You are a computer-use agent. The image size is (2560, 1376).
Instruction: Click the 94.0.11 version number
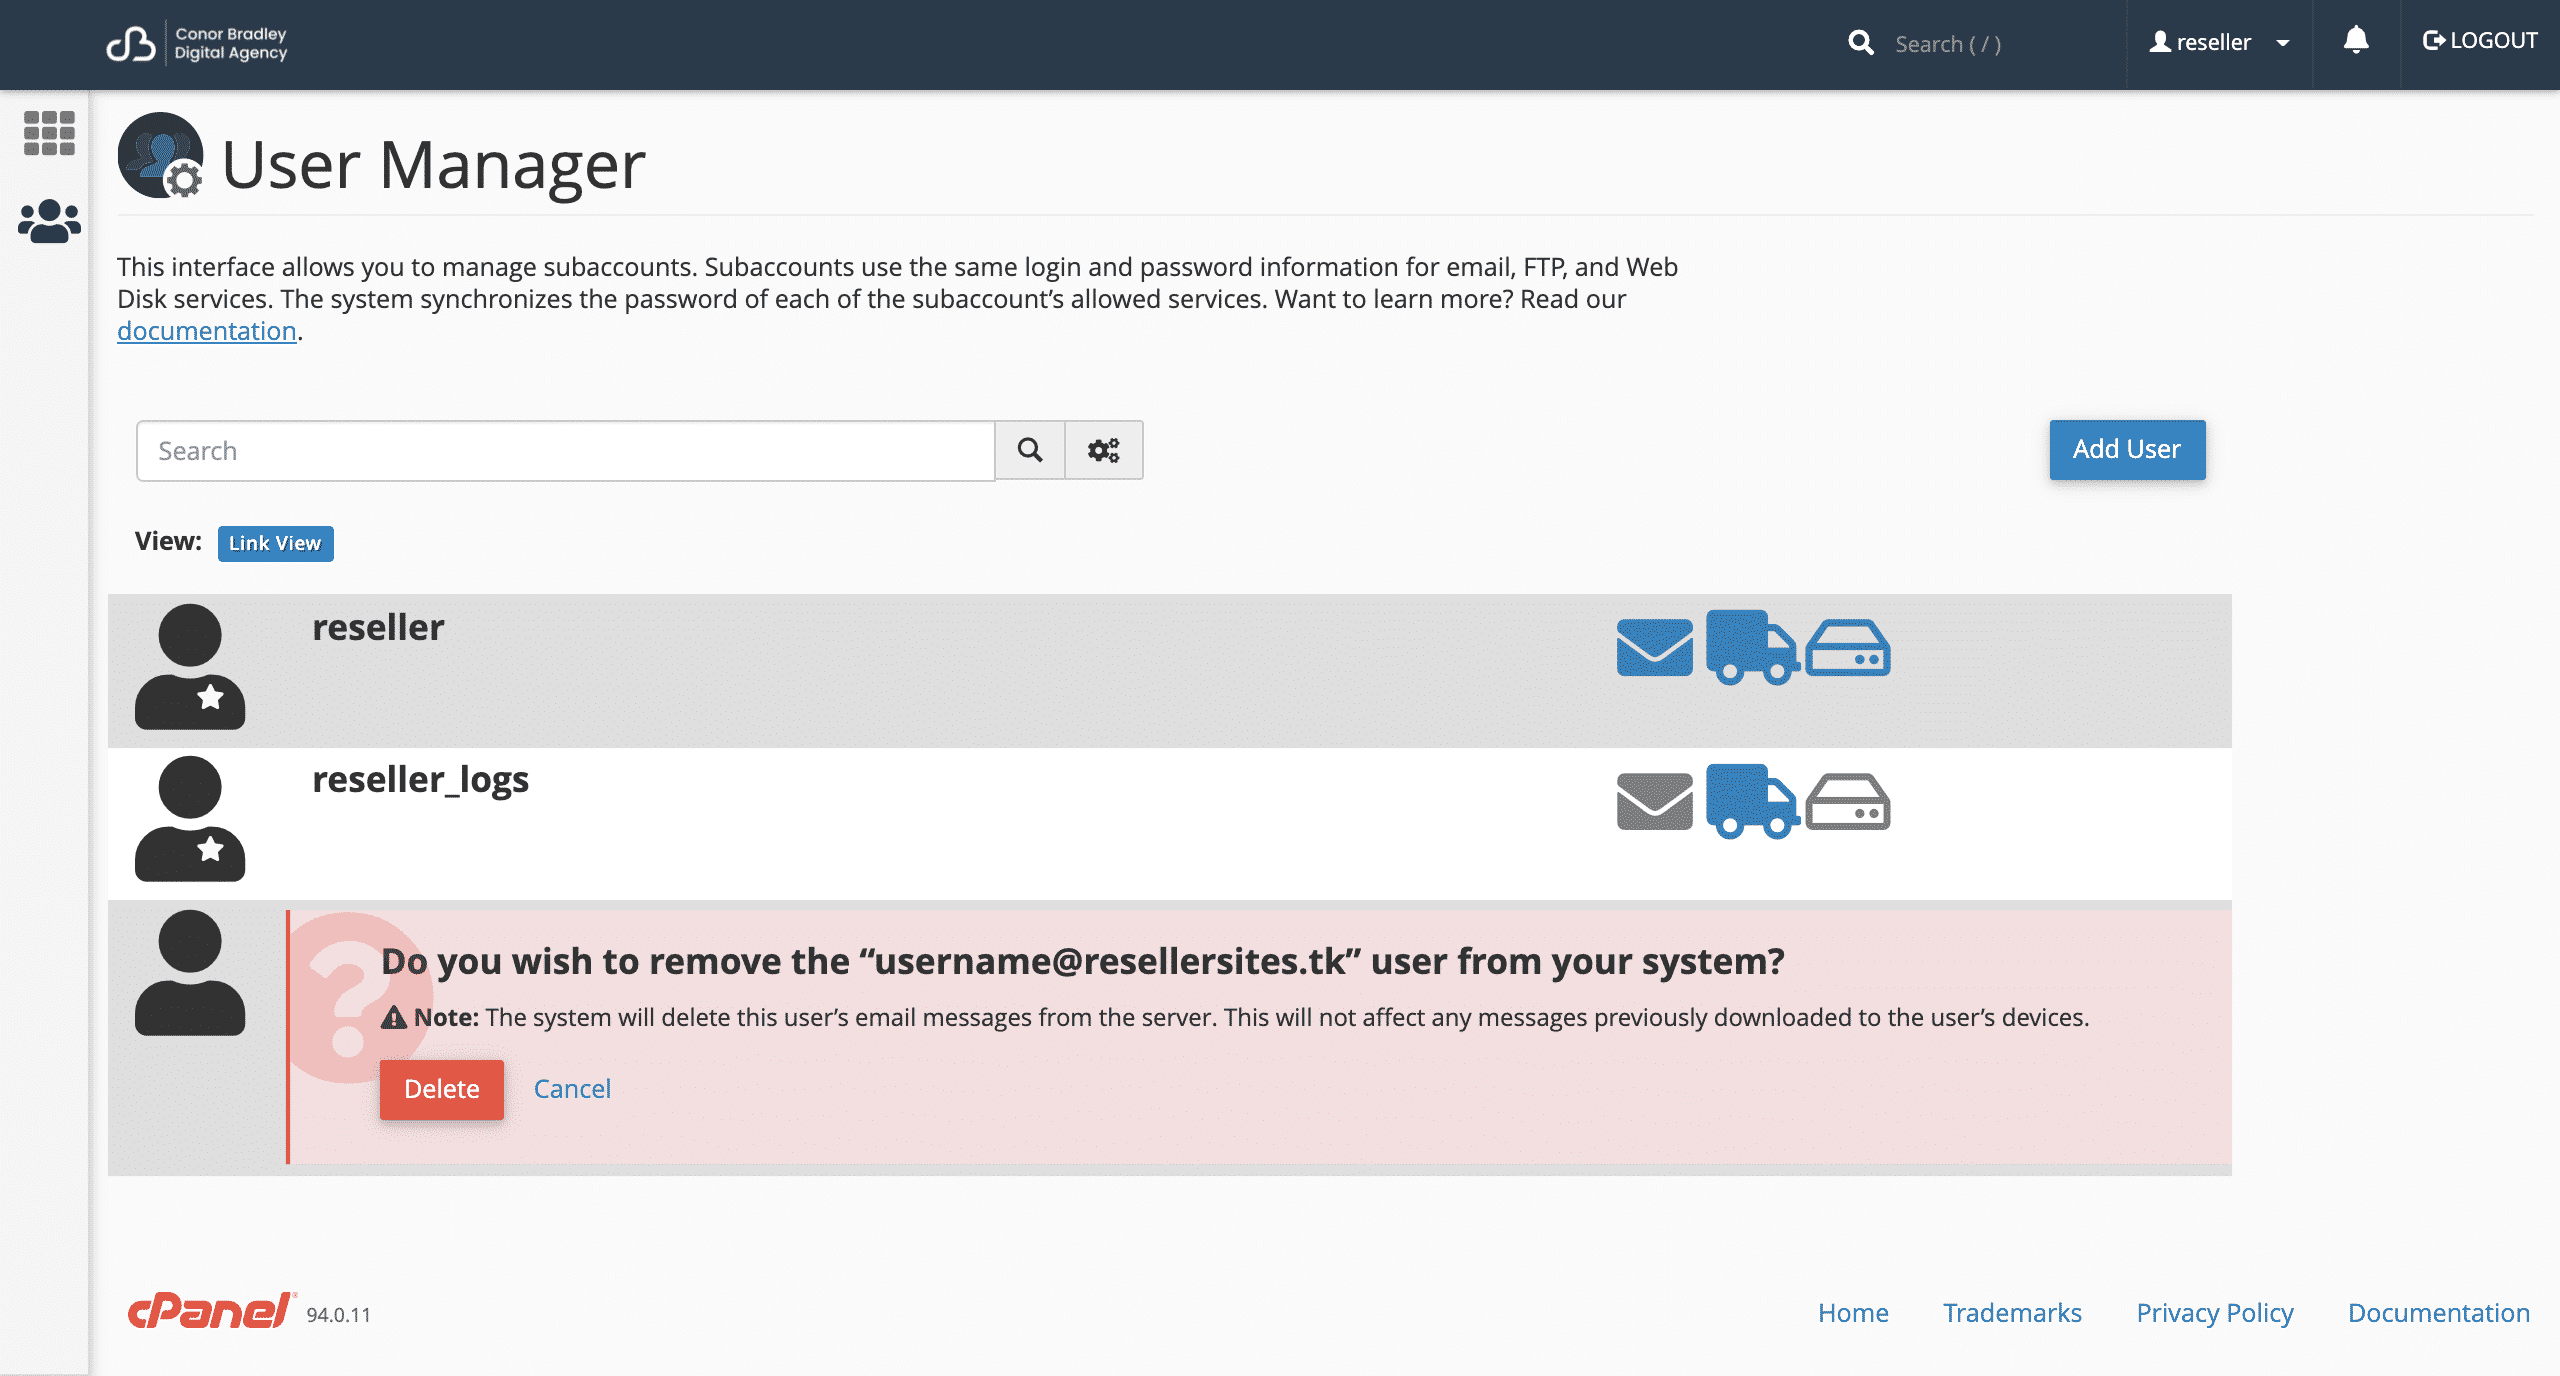click(338, 1315)
